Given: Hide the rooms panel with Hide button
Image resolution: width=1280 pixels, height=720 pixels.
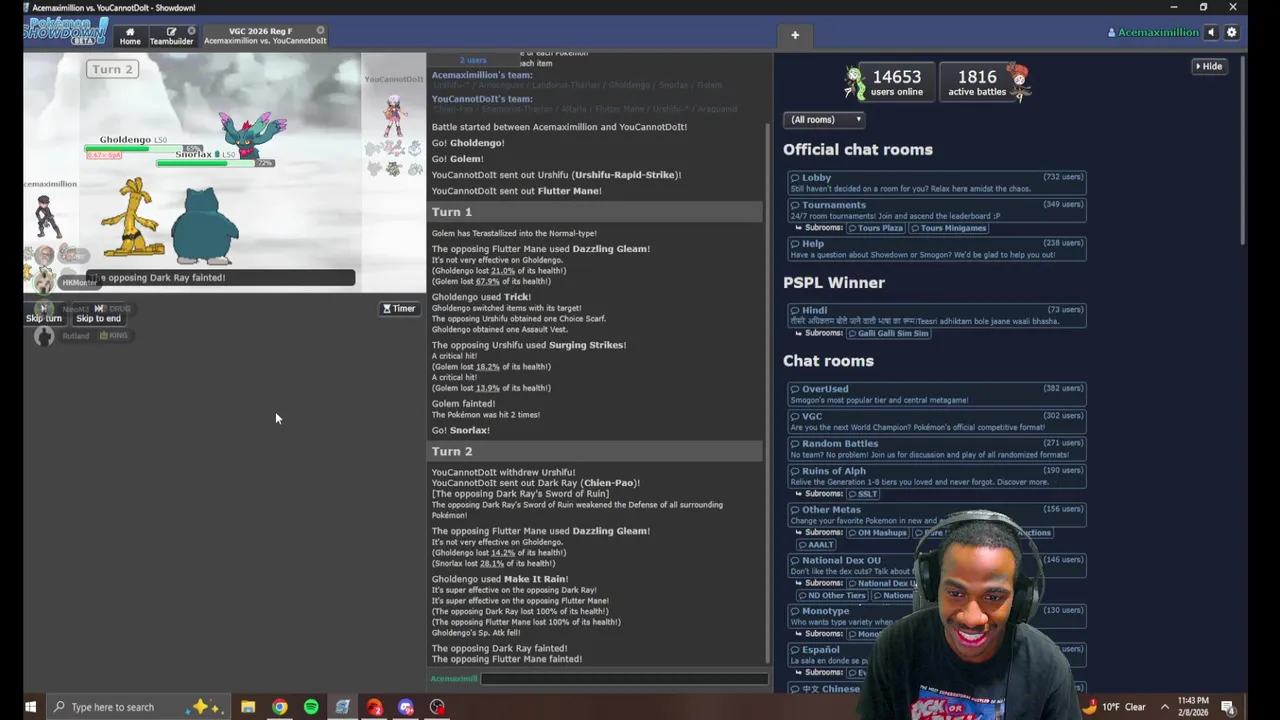Looking at the screenshot, I should [1208, 66].
